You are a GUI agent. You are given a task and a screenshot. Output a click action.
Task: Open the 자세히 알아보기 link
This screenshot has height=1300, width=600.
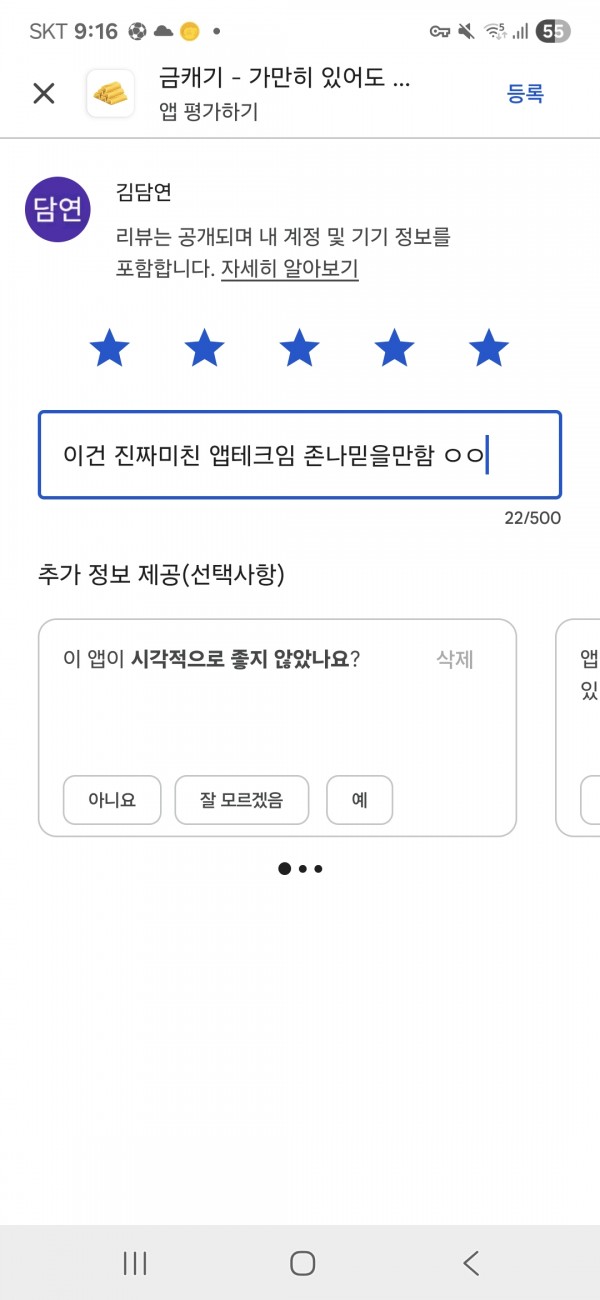point(290,269)
